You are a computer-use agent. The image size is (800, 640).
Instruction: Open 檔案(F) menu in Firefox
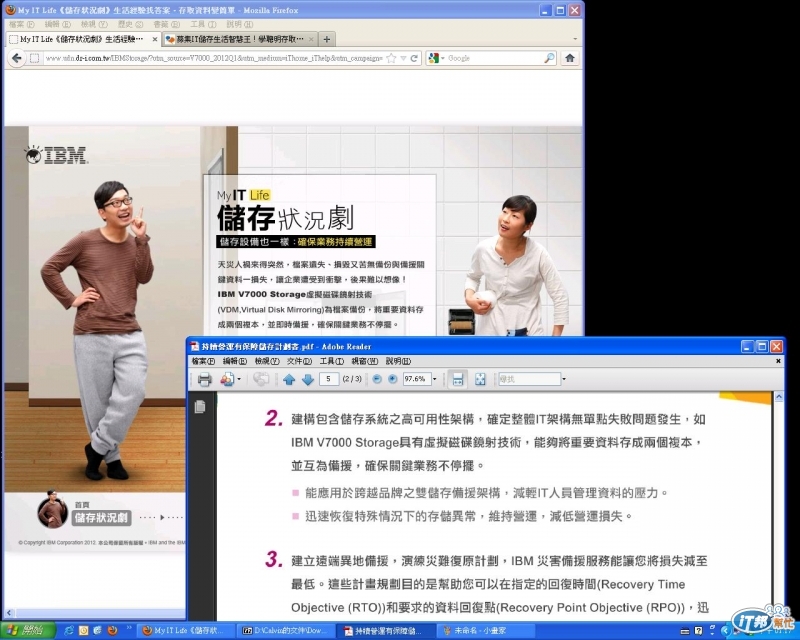tap(21, 24)
